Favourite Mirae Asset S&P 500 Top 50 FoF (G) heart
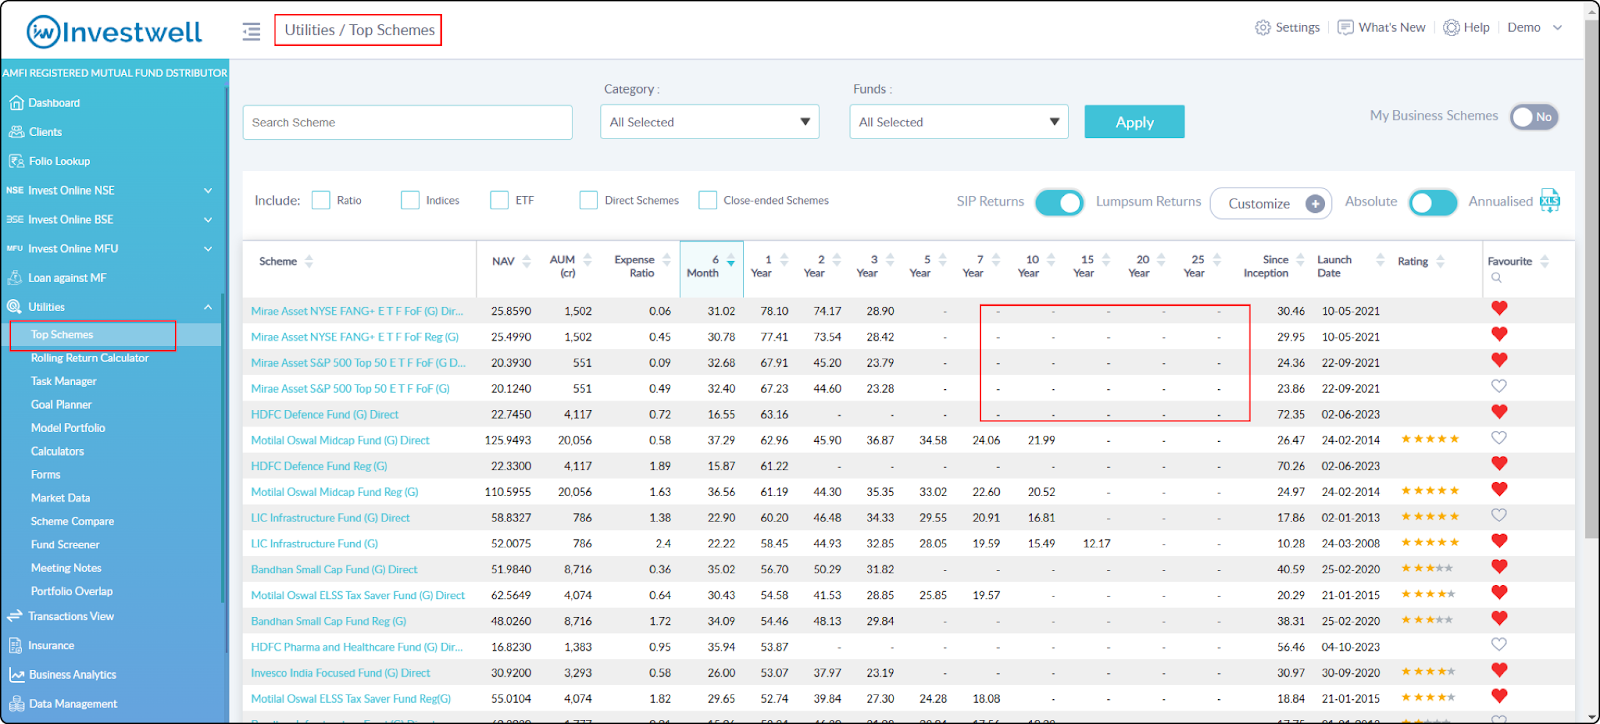Screen dimensions: 1600x724 (1499, 386)
